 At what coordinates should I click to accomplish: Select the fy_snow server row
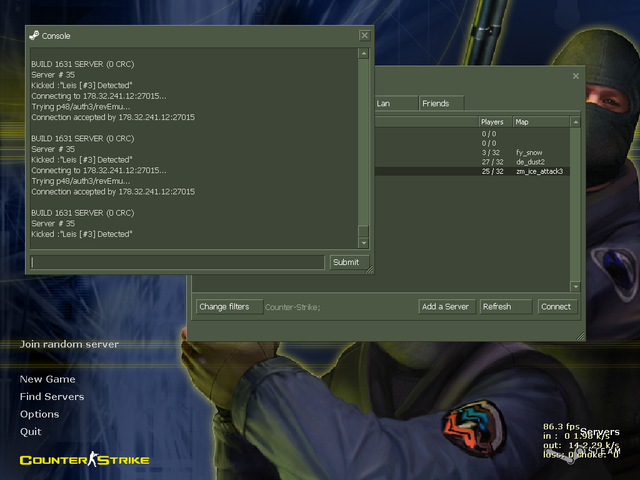[x=472, y=153]
